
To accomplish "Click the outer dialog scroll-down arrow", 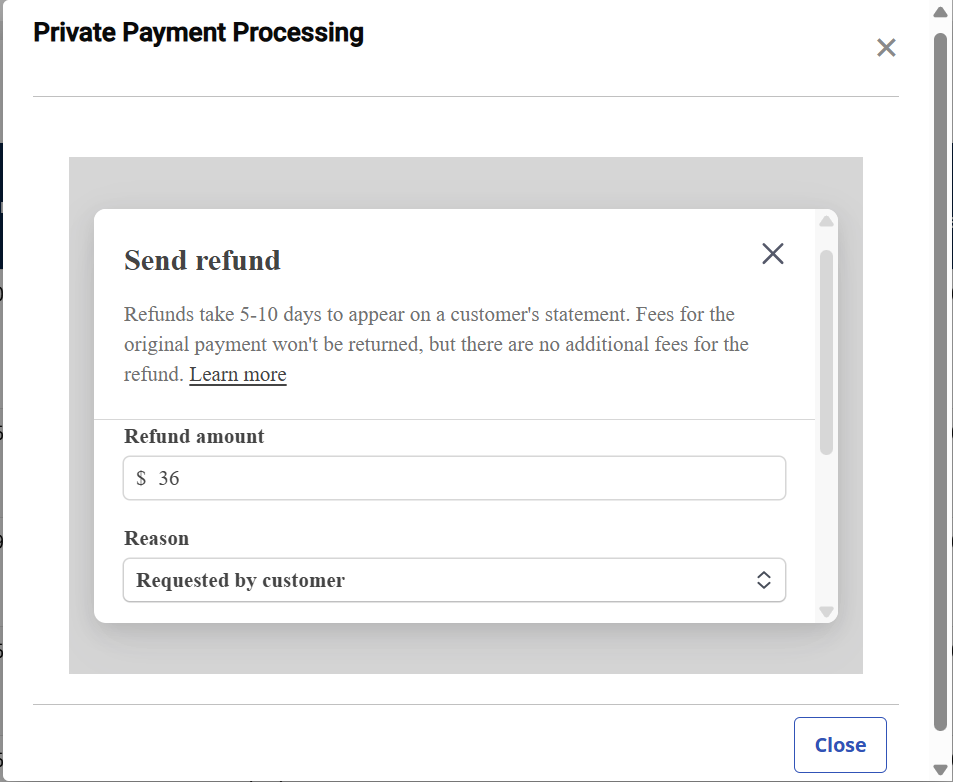I will 940,769.
